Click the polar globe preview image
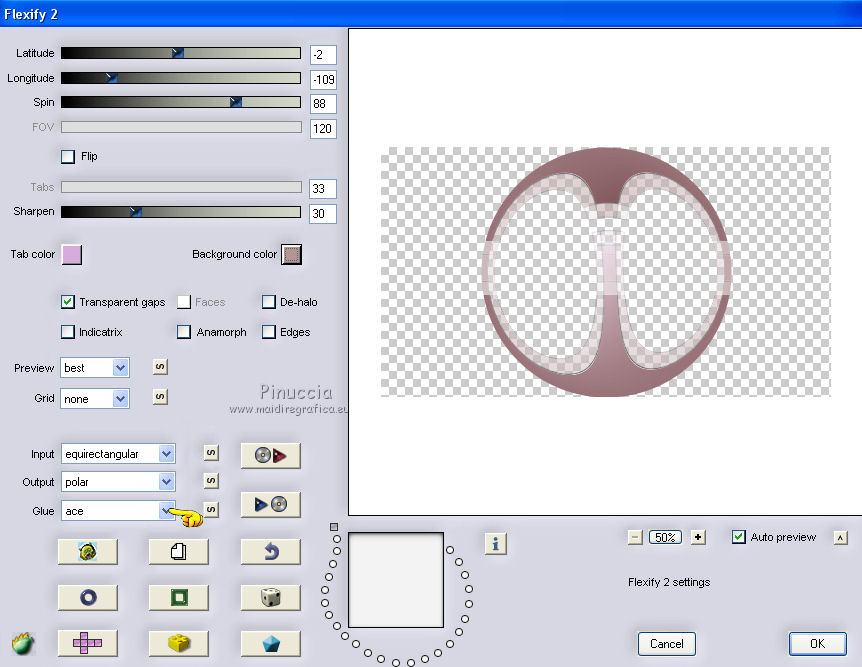 (x=606, y=272)
